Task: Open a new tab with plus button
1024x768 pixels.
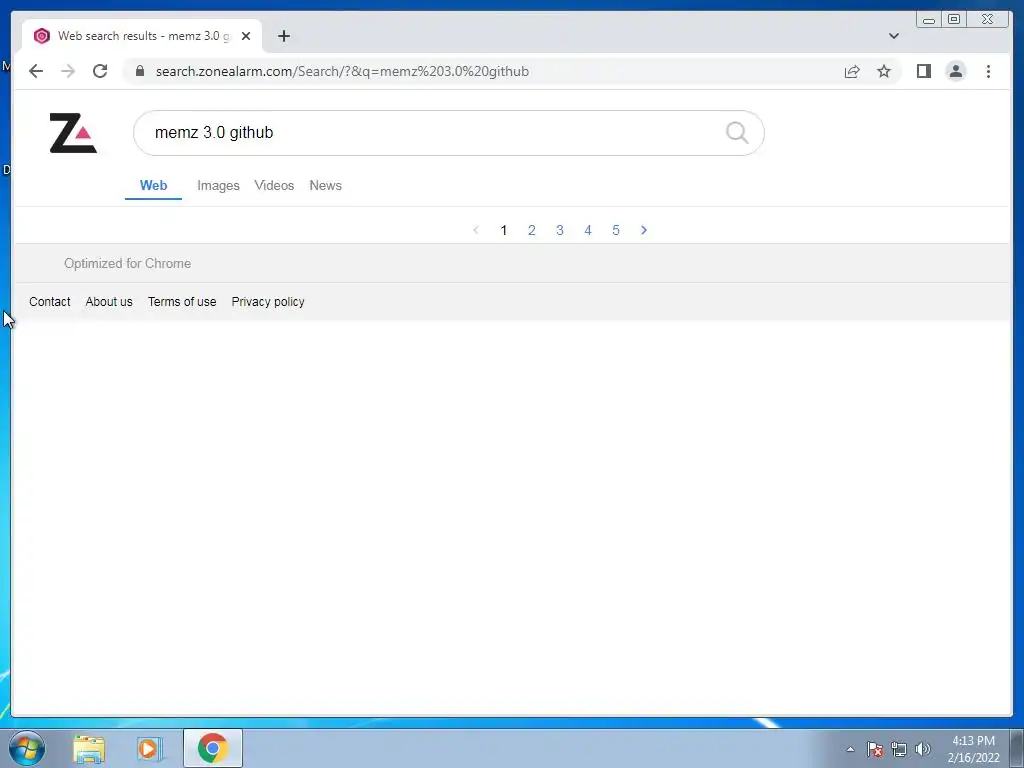Action: pyautogui.click(x=283, y=36)
